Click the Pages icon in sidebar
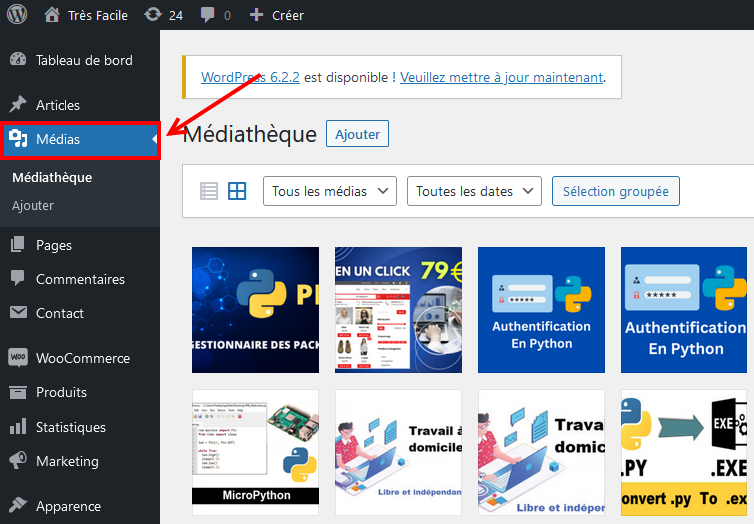Image resolution: width=754 pixels, height=524 pixels. 18,244
